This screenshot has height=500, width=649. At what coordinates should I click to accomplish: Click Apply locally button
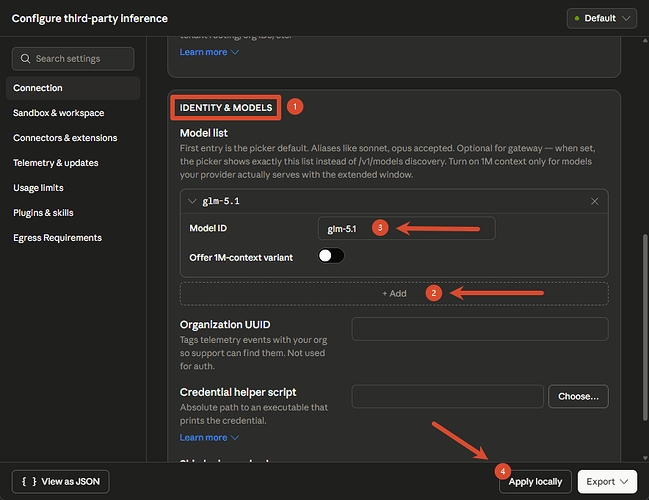tap(535, 481)
